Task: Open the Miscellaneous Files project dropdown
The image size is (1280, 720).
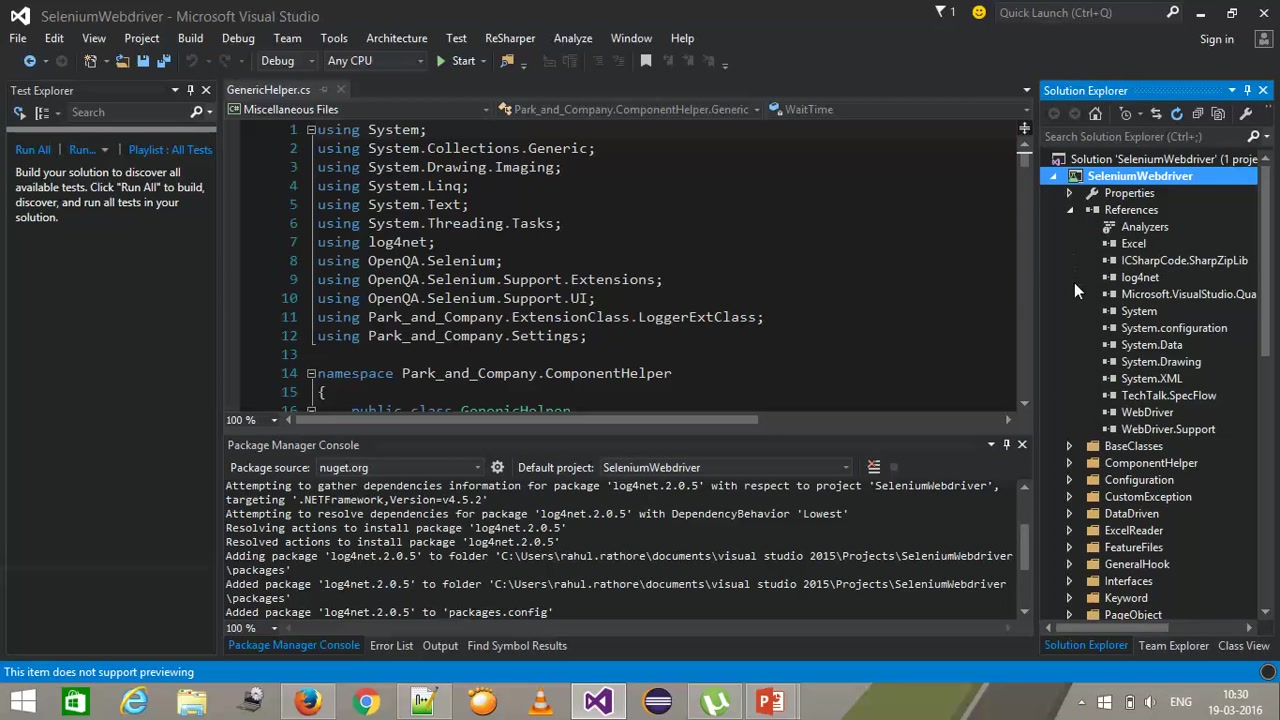Action: 358,109
